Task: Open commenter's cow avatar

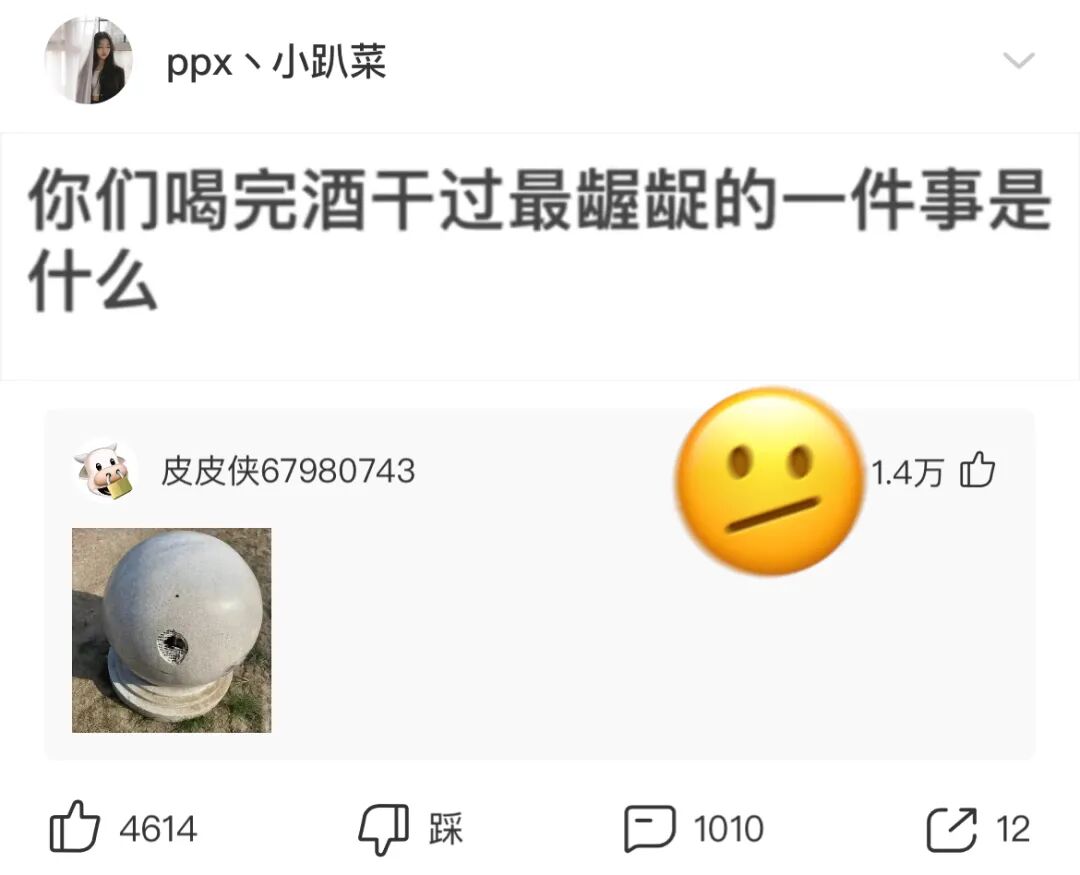Action: [x=104, y=471]
